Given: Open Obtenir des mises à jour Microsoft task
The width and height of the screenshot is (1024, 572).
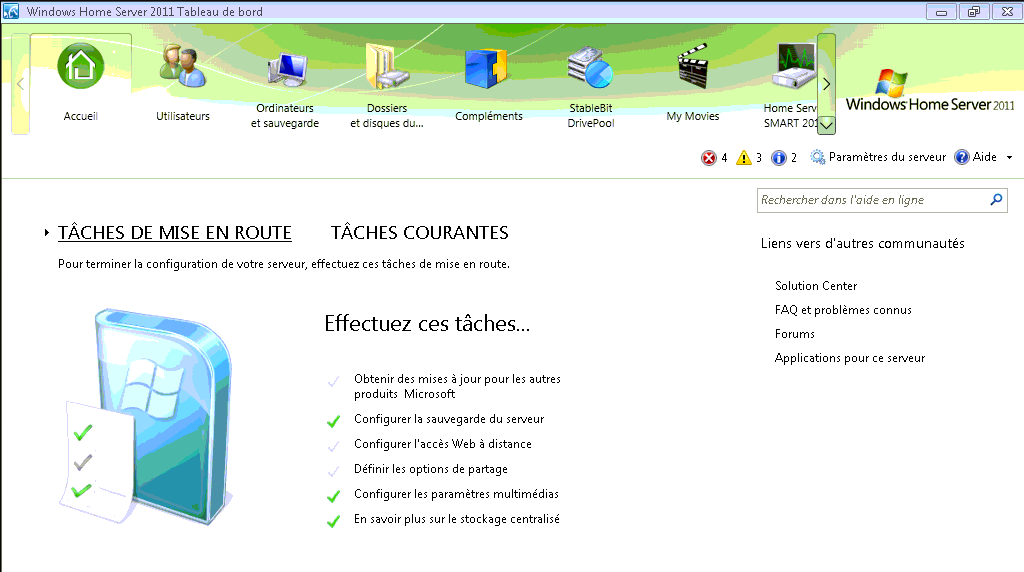Looking at the screenshot, I should click(457, 387).
